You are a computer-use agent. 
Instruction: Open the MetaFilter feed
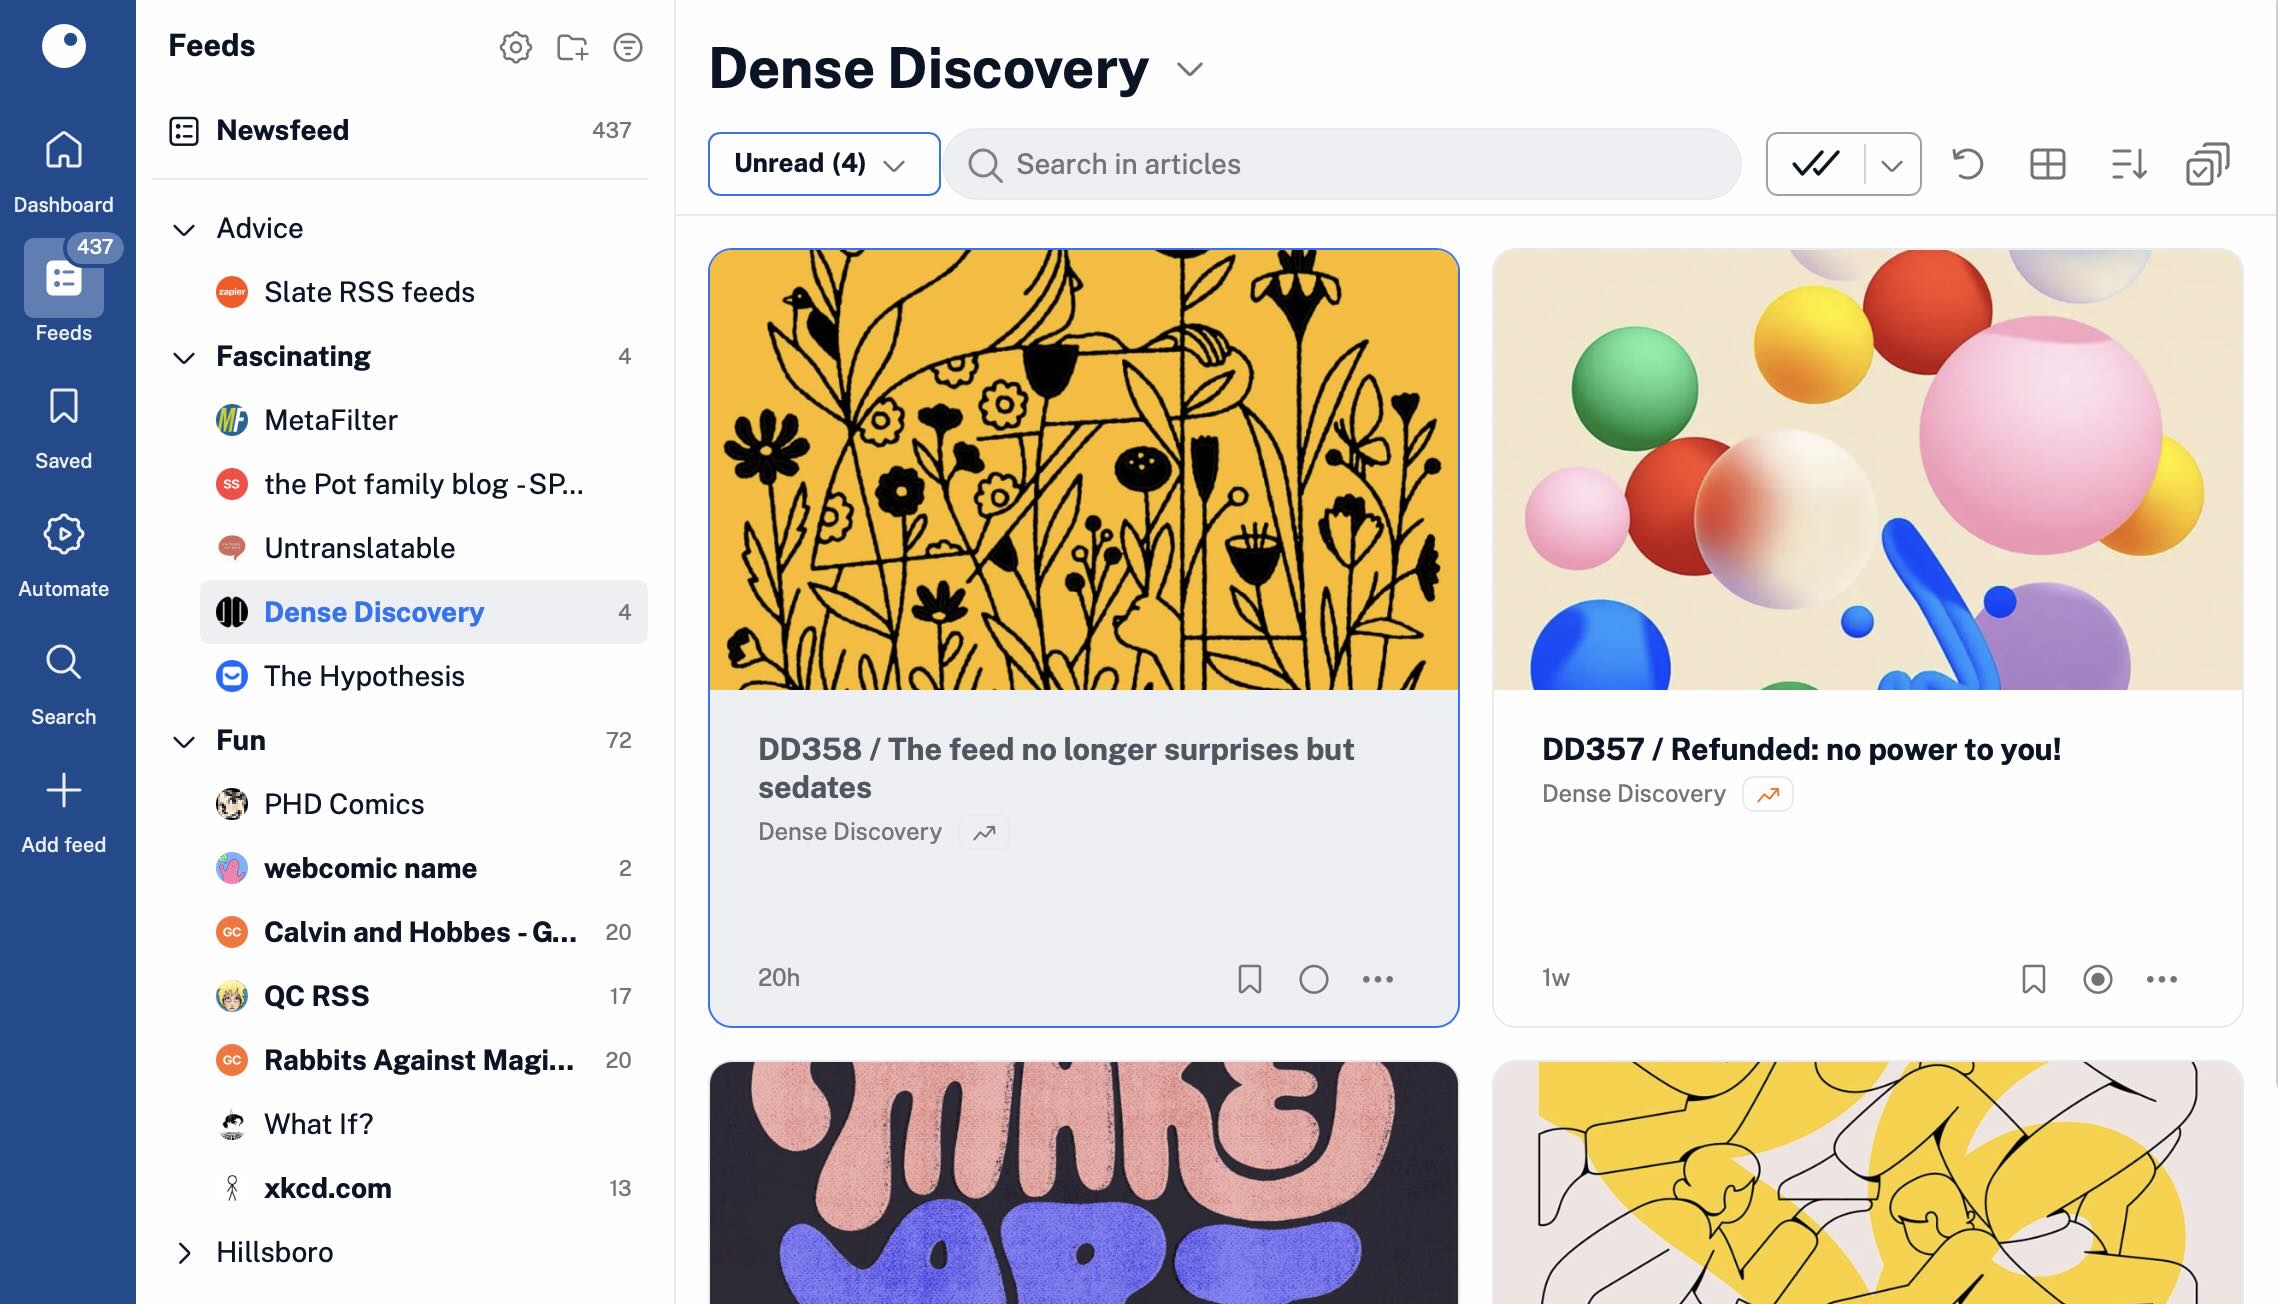[330, 420]
